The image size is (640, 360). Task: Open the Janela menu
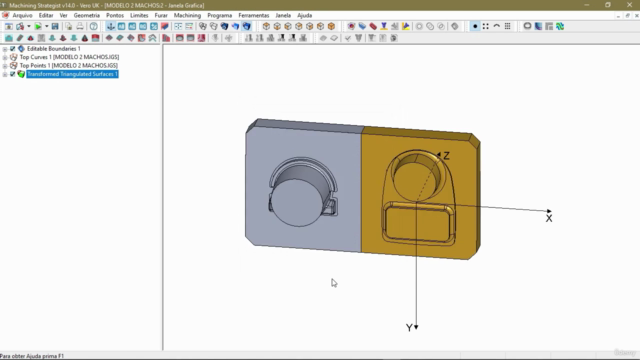click(283, 15)
